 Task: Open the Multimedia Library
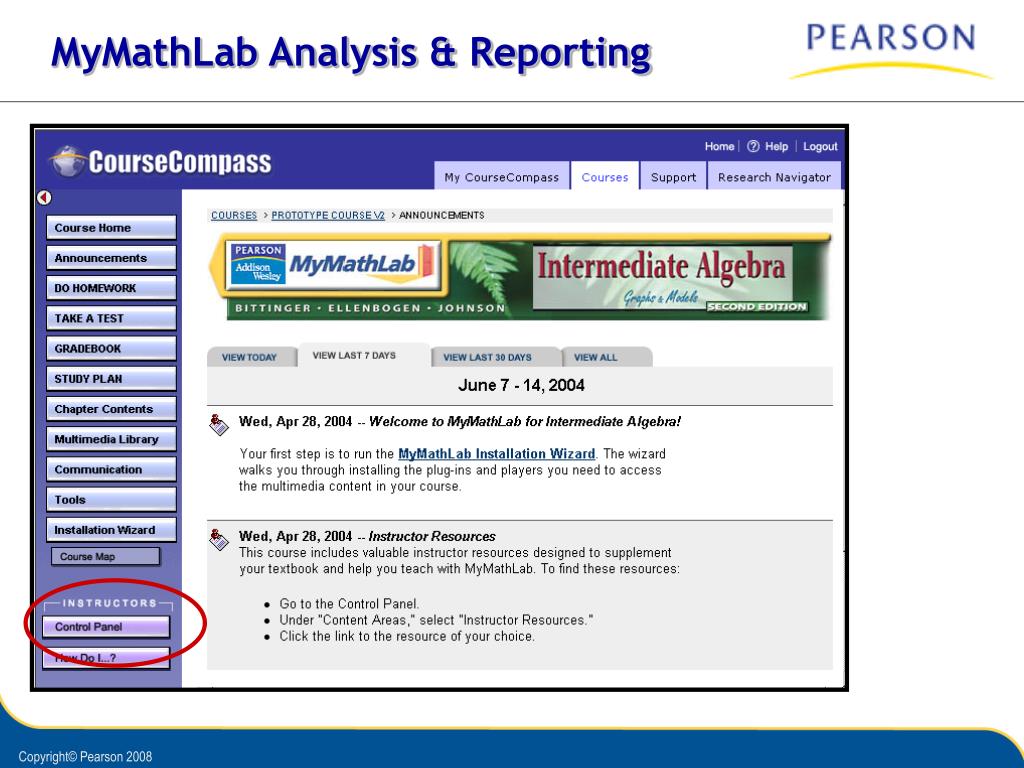pyautogui.click(x=111, y=440)
